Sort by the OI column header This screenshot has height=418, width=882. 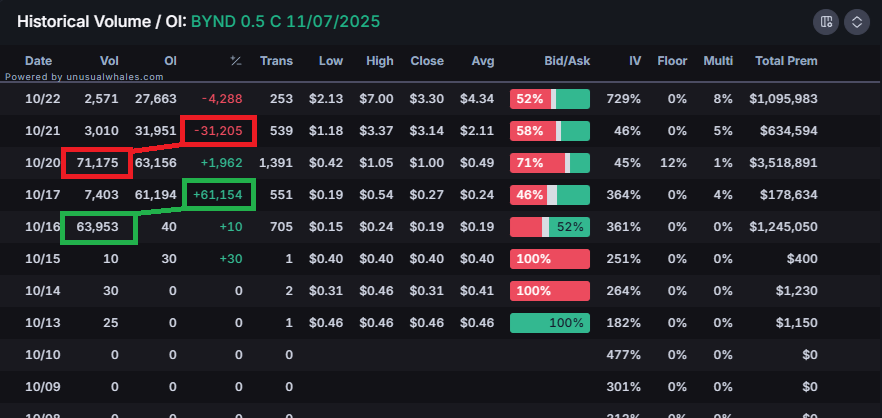[169, 61]
